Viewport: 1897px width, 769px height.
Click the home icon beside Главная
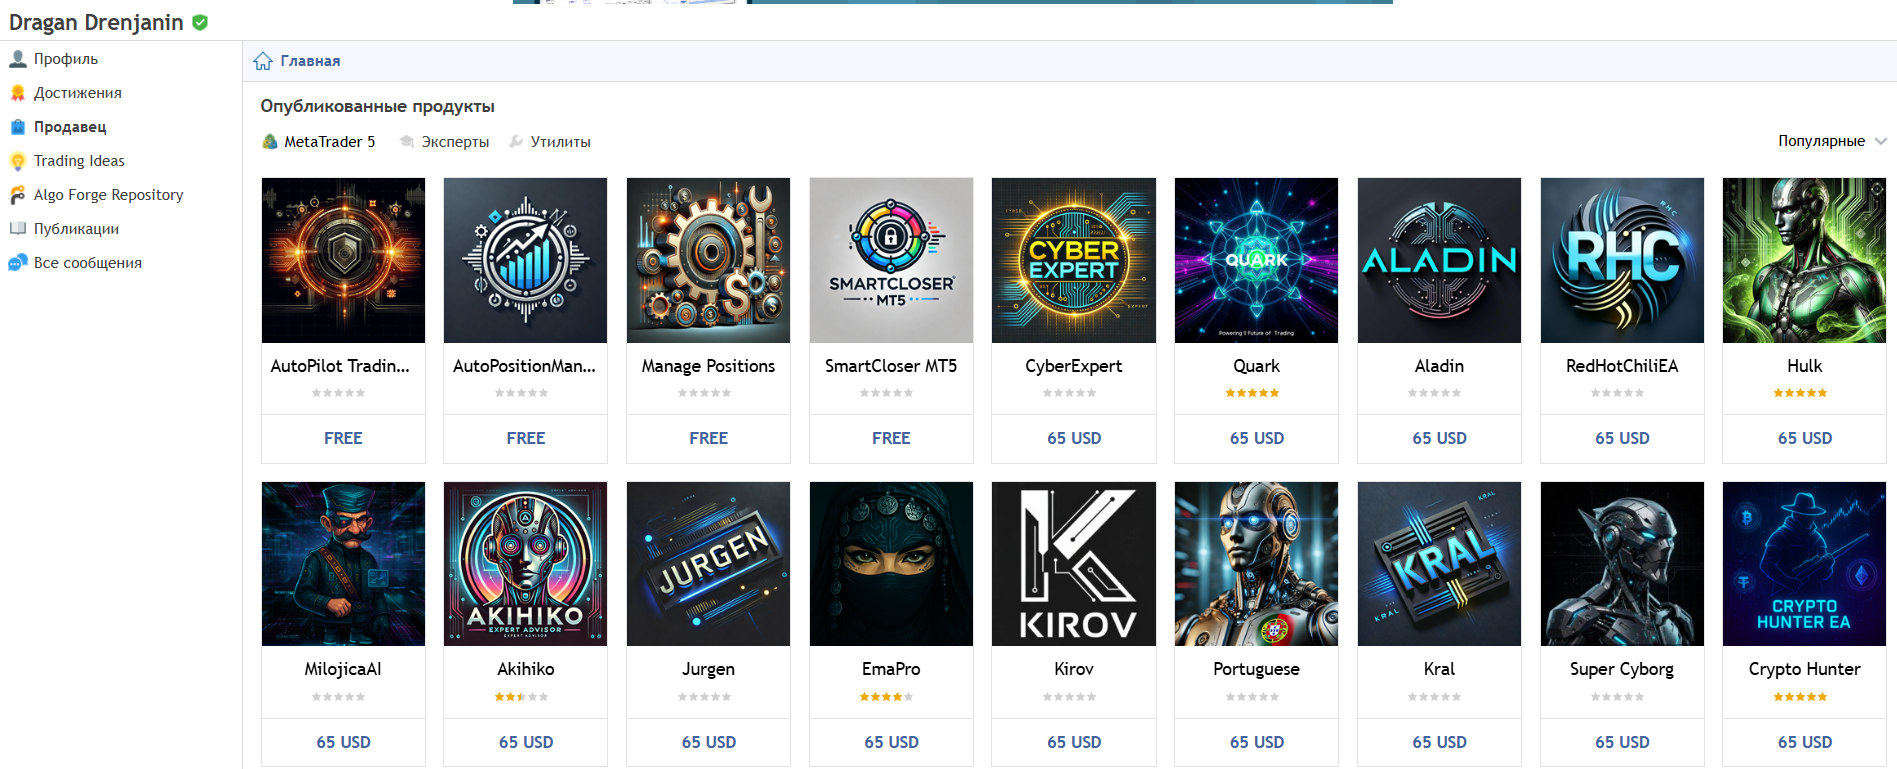click(263, 61)
